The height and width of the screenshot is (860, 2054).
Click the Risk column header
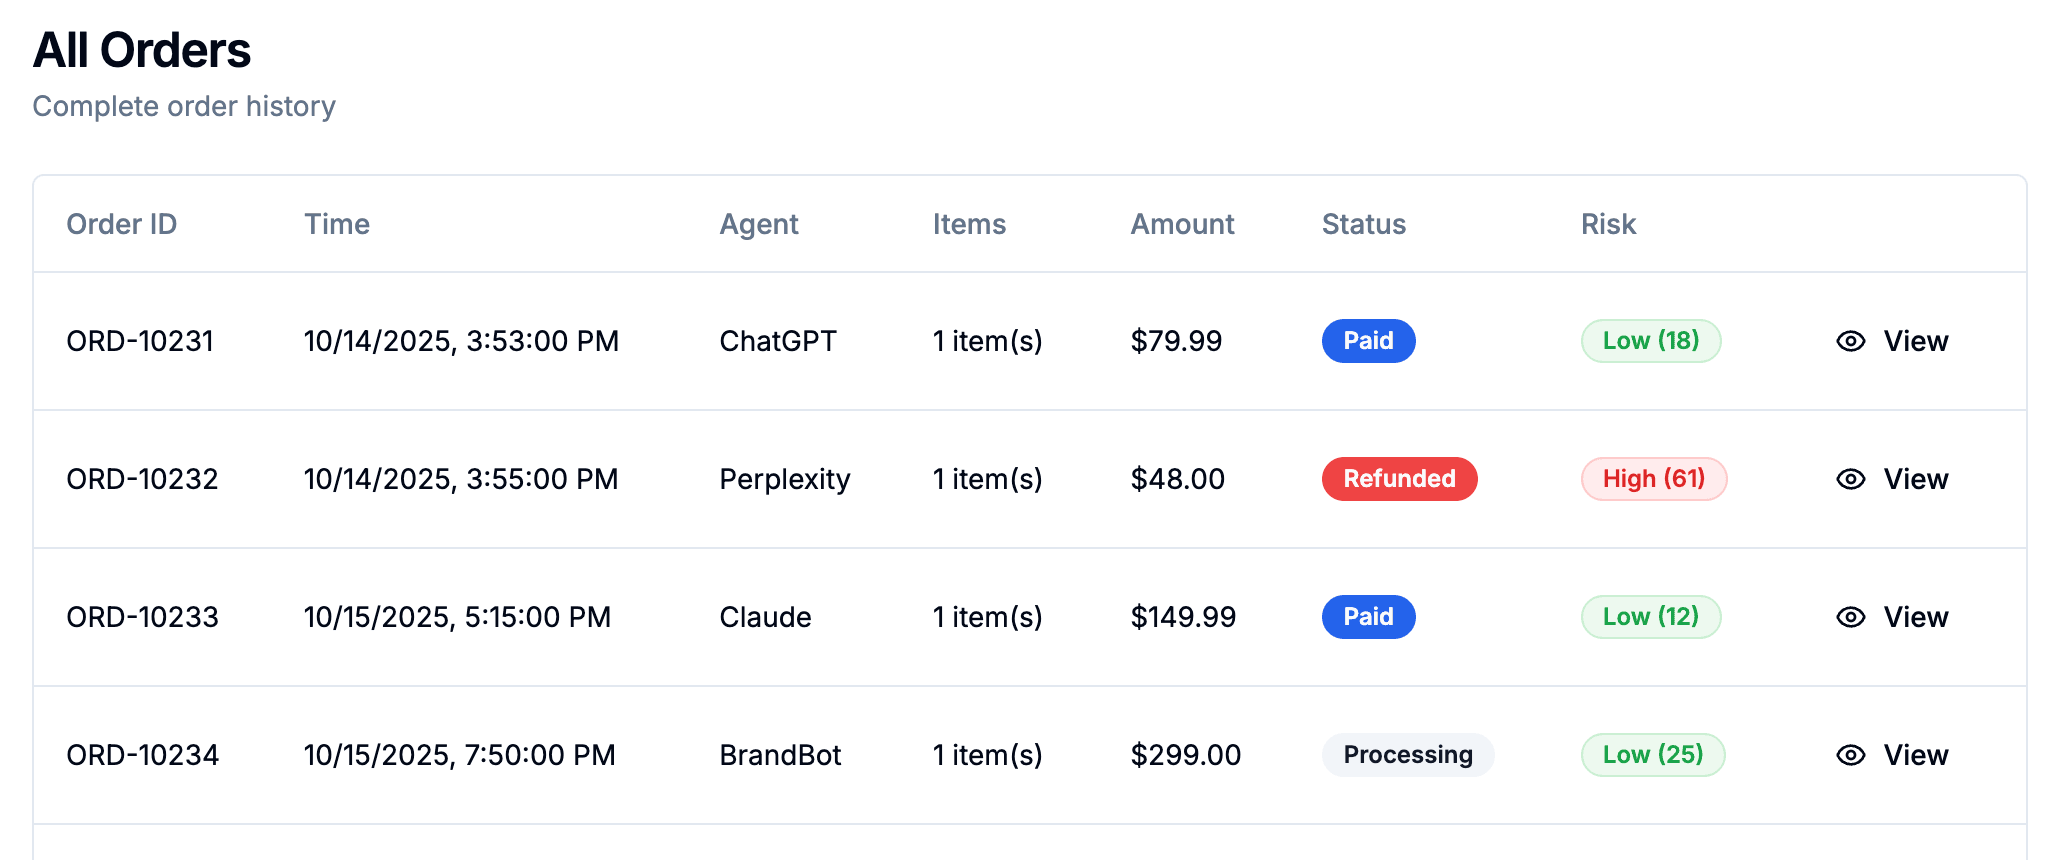(x=1608, y=224)
